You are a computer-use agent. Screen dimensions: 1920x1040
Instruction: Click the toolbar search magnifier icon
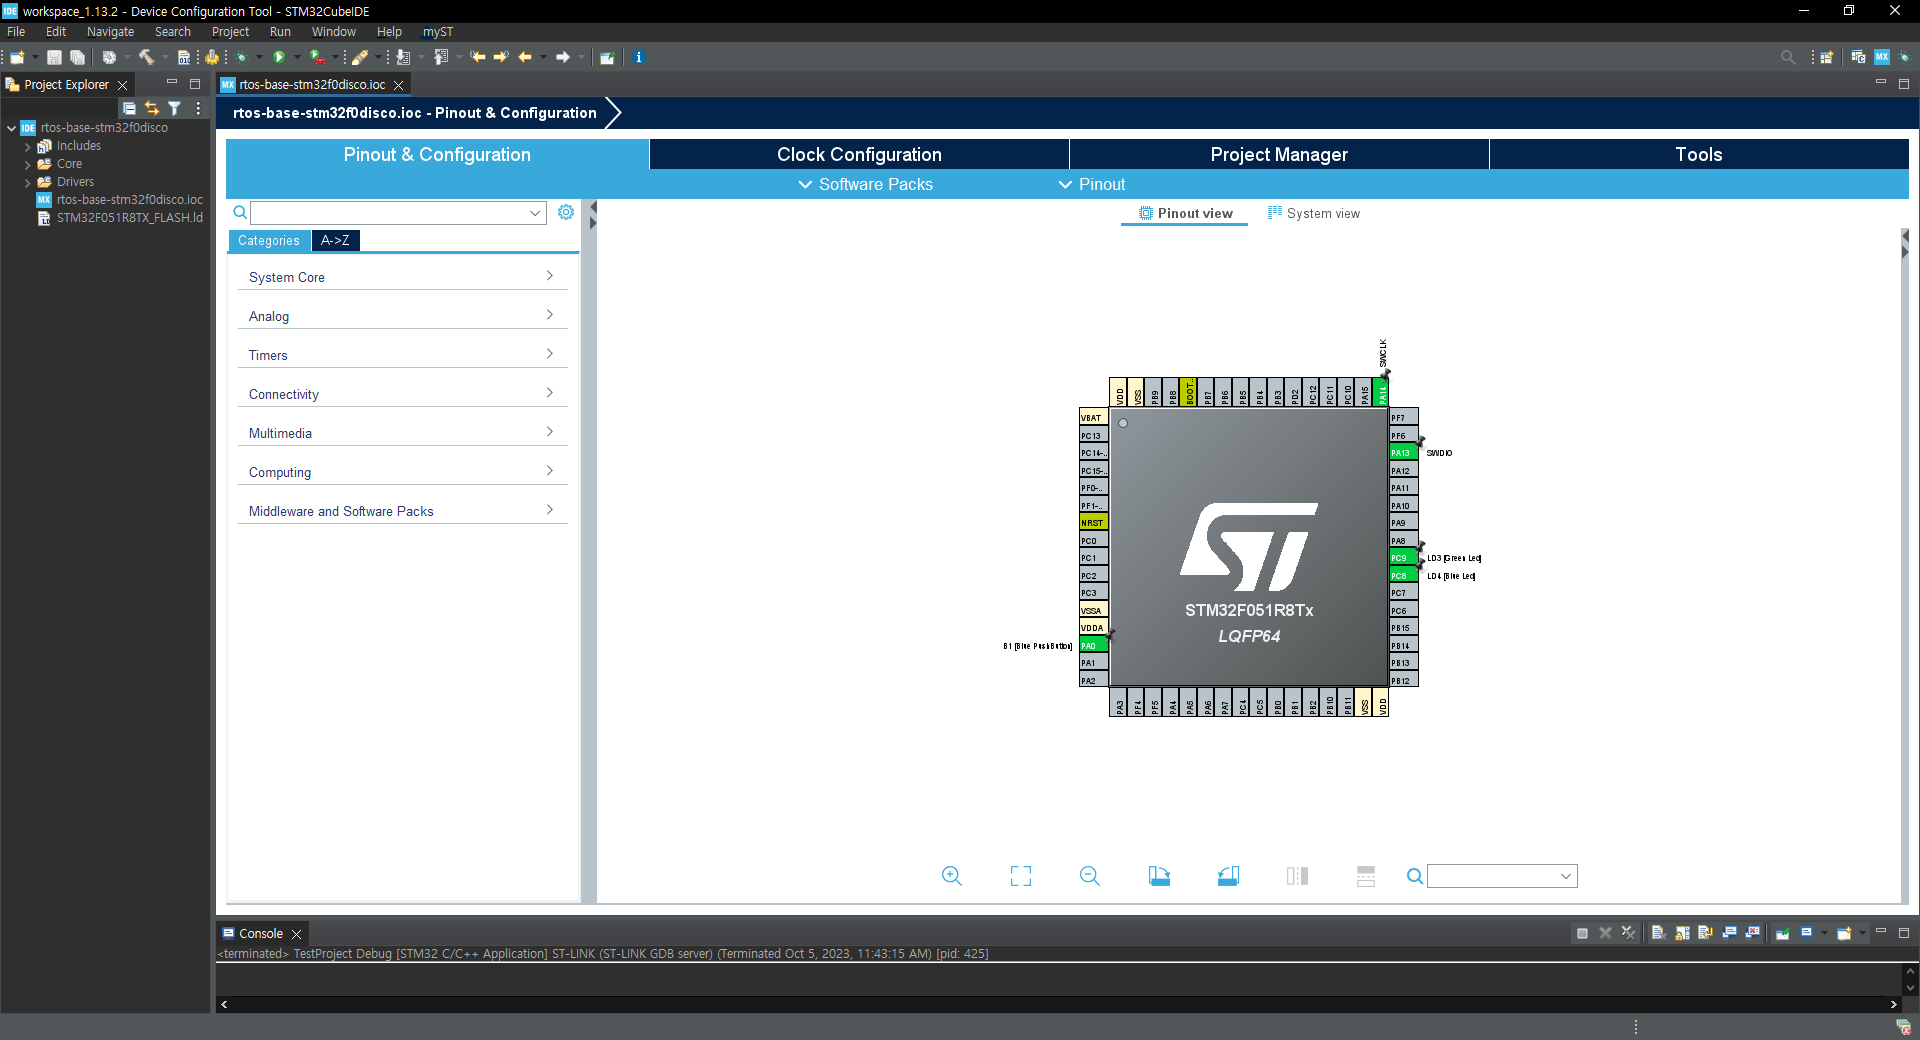(1788, 57)
